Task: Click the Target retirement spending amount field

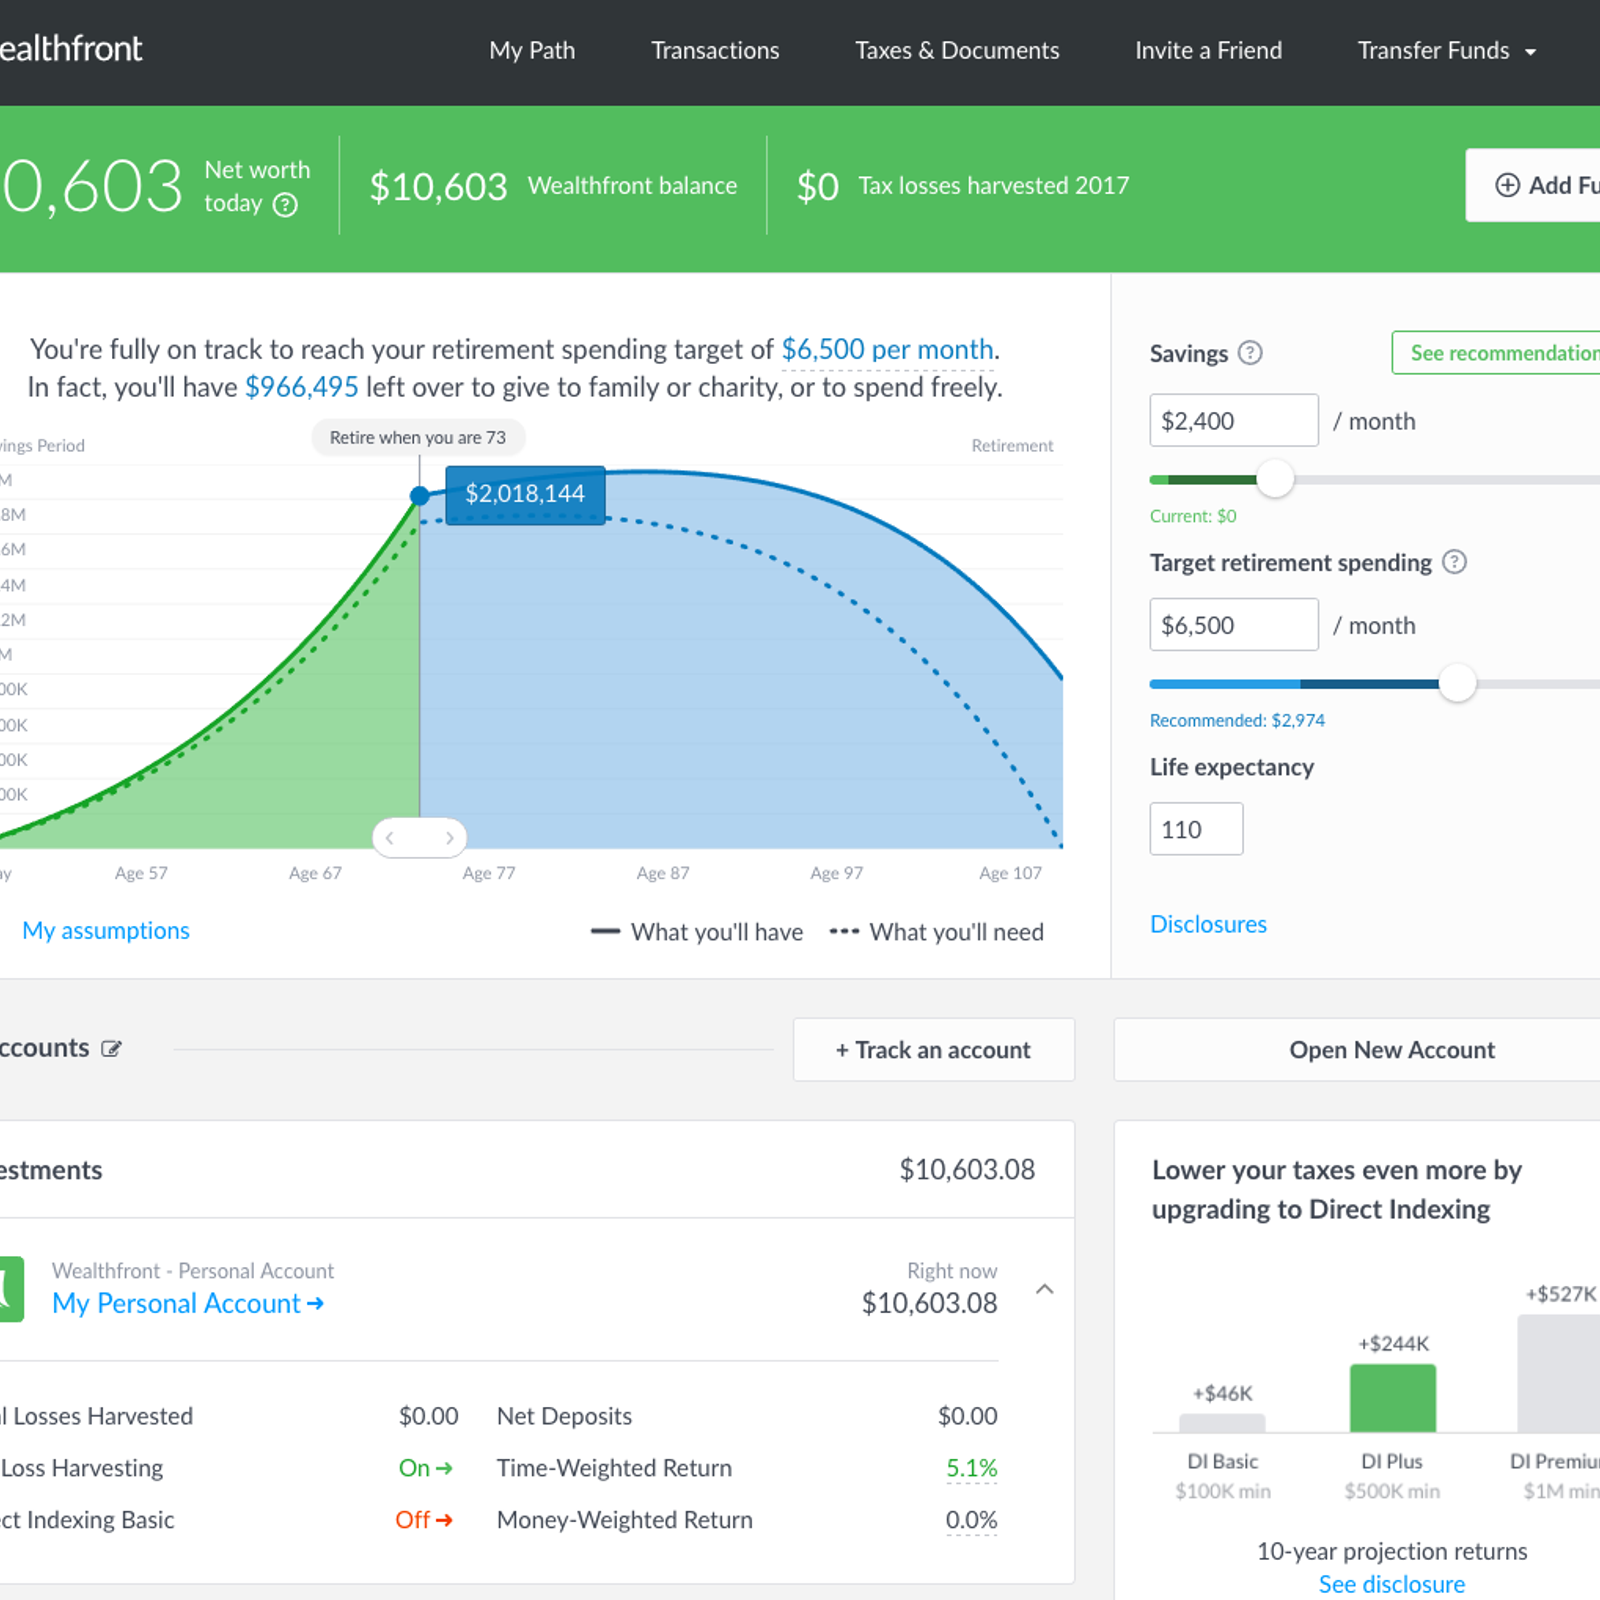Action: [1234, 625]
